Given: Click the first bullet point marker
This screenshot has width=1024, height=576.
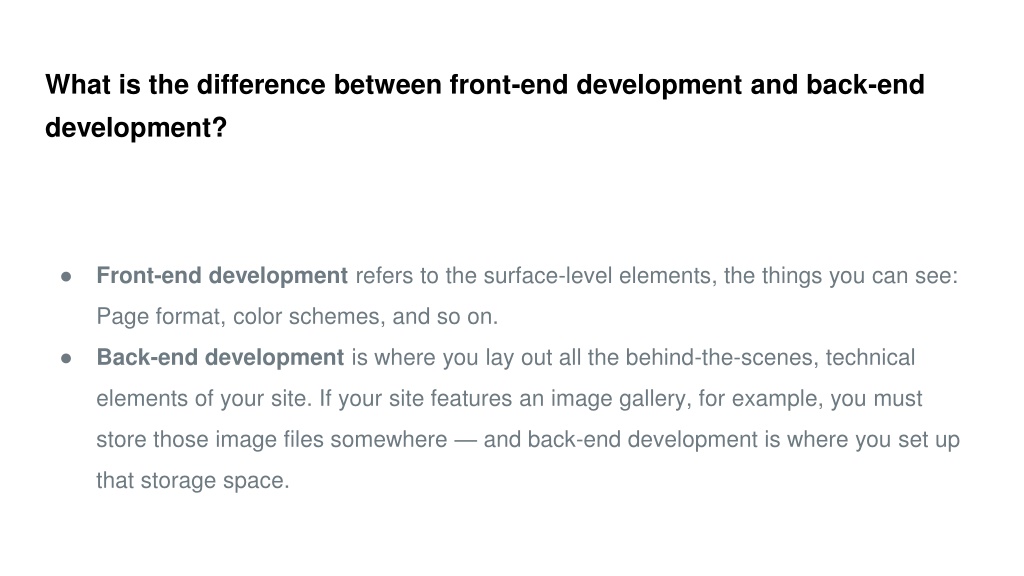Looking at the screenshot, I should coord(66,277).
